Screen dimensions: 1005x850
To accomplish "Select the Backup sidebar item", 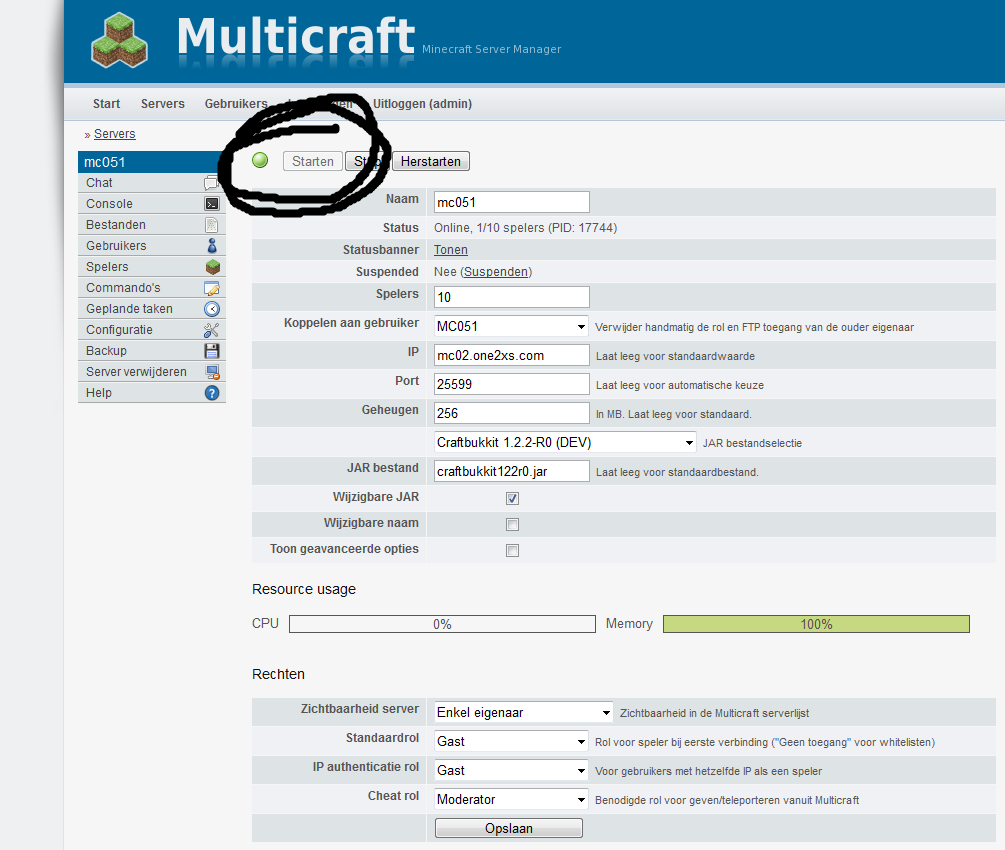I will pos(152,351).
